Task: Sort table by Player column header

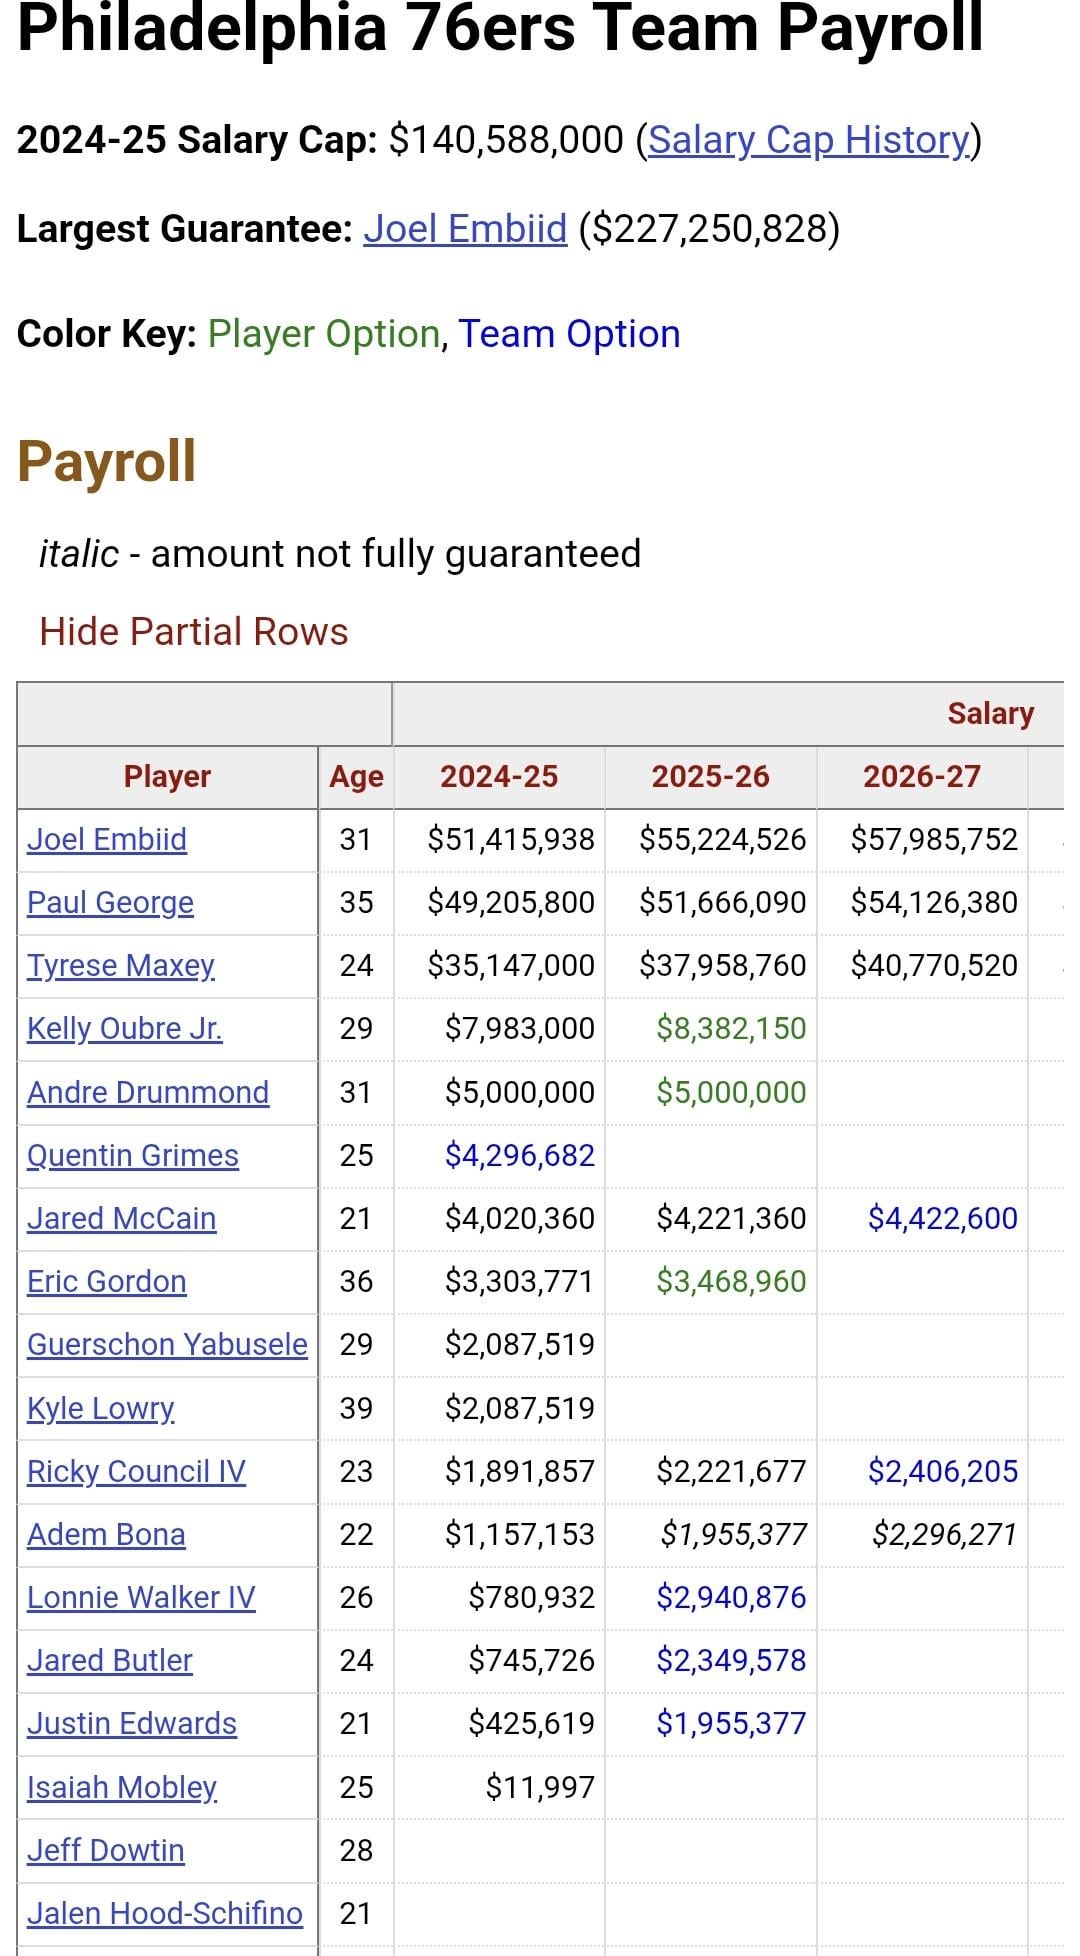Action: tap(167, 777)
